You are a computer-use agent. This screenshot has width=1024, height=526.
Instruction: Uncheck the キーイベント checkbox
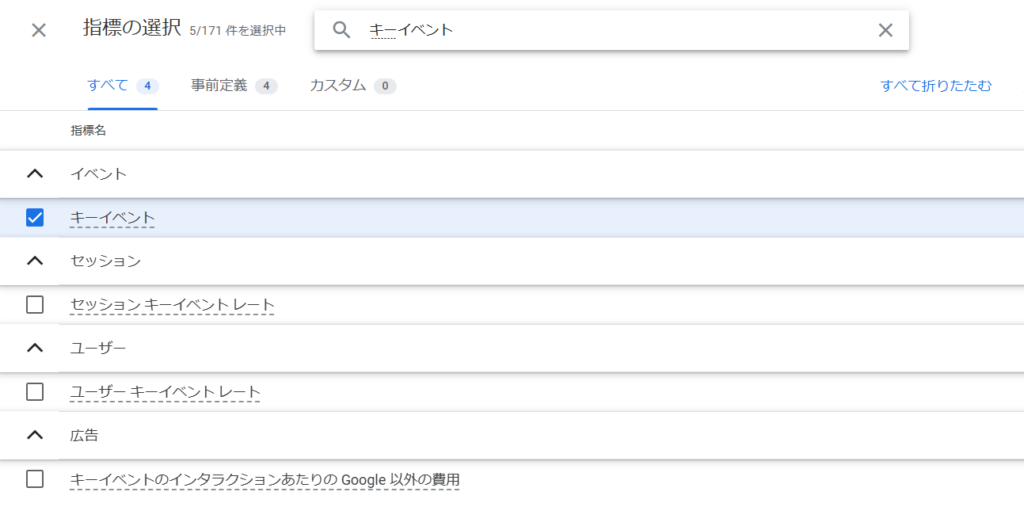coord(35,217)
